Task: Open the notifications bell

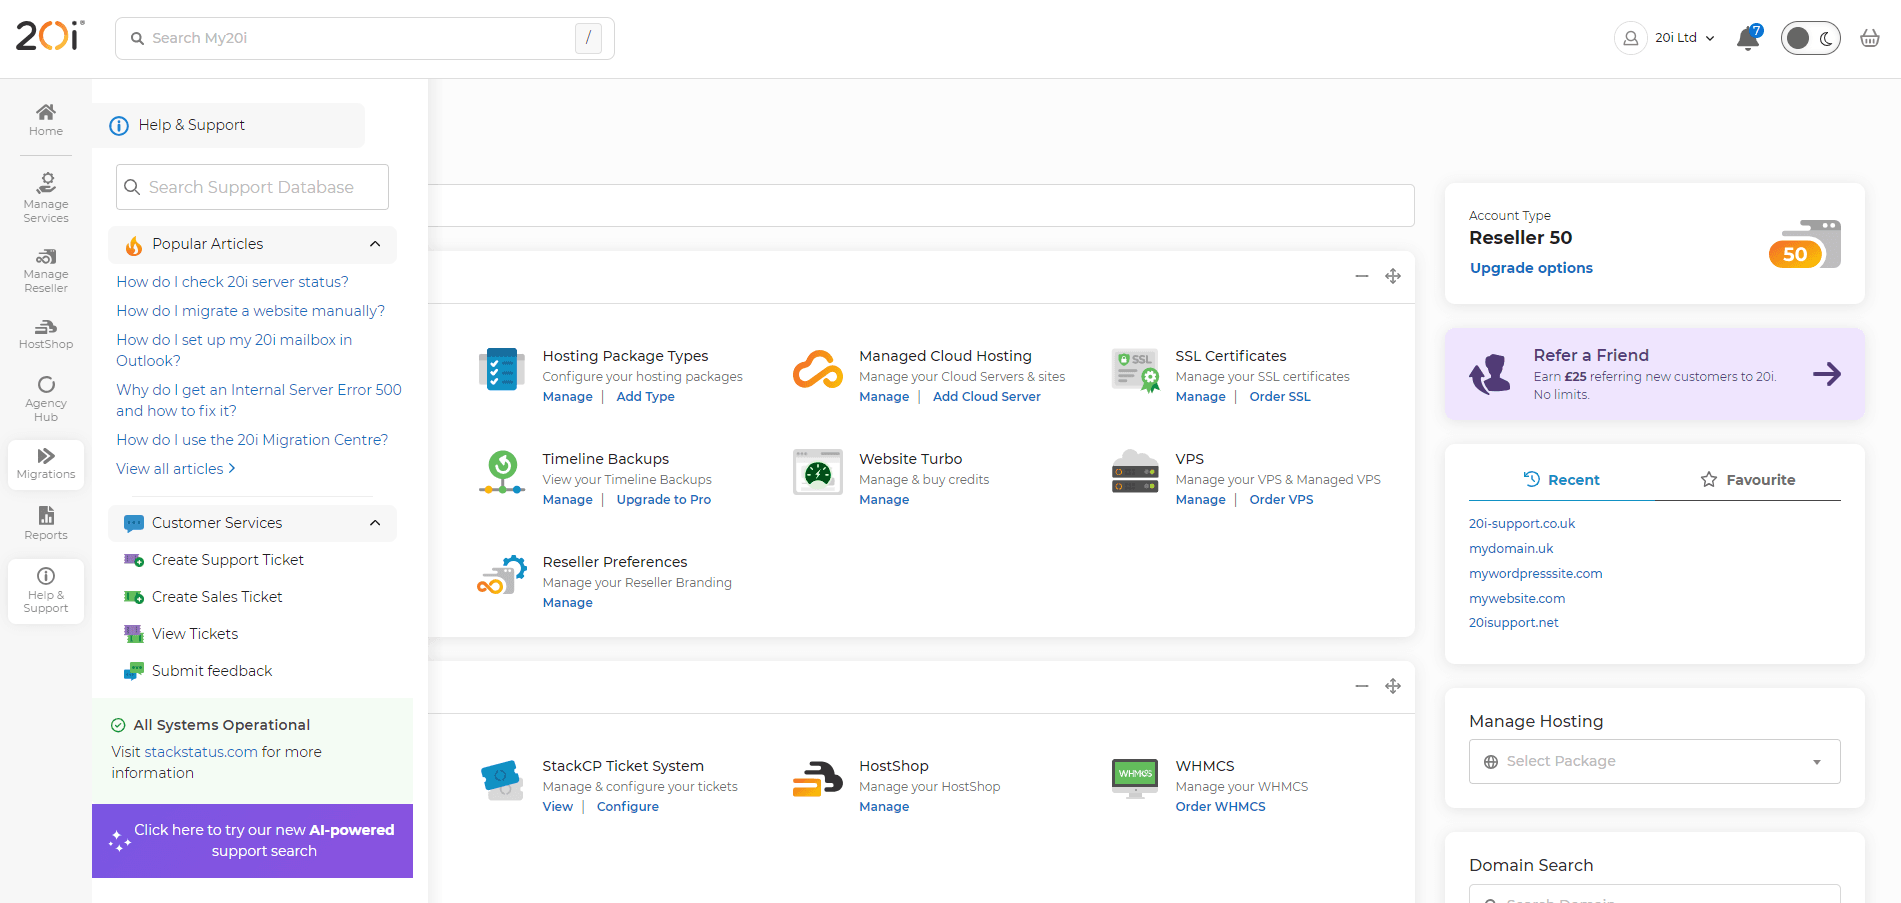Action: pos(1748,38)
